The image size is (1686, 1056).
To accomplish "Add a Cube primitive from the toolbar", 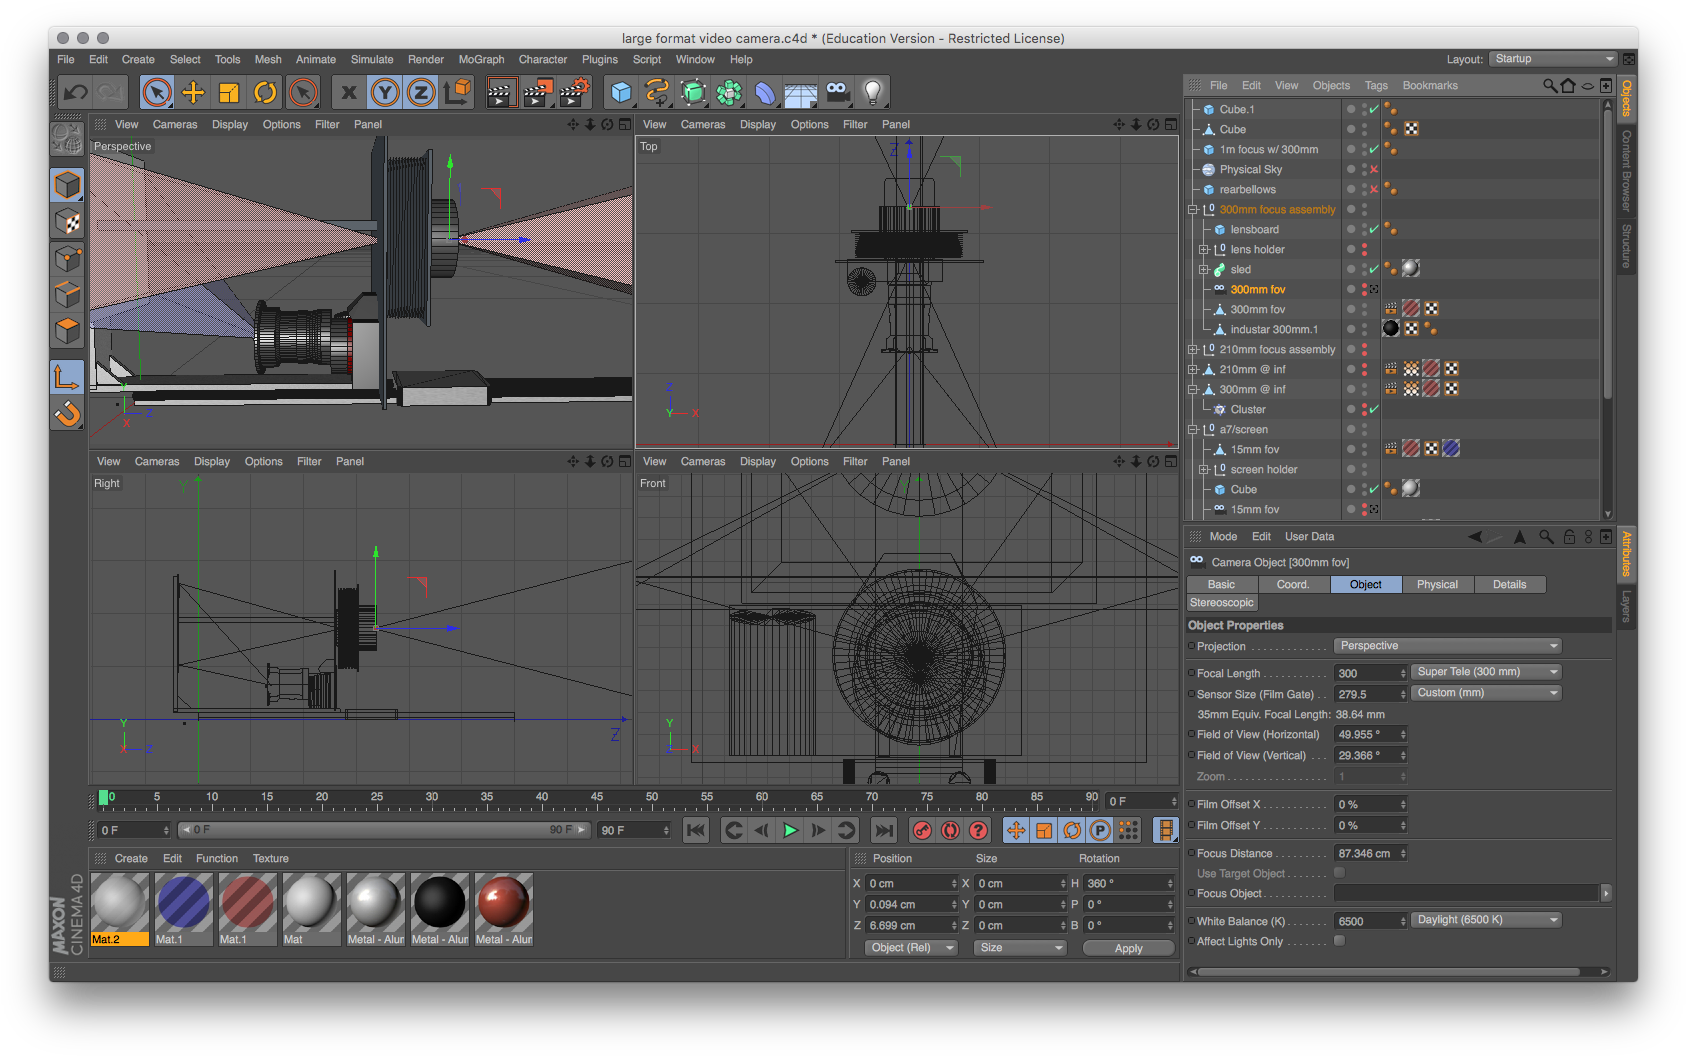I will 621,93.
